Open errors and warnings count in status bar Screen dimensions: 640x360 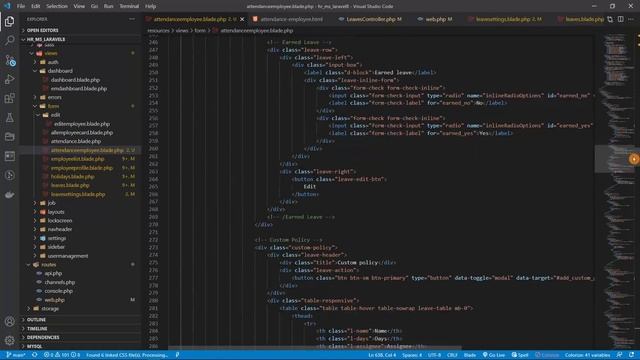(62, 355)
